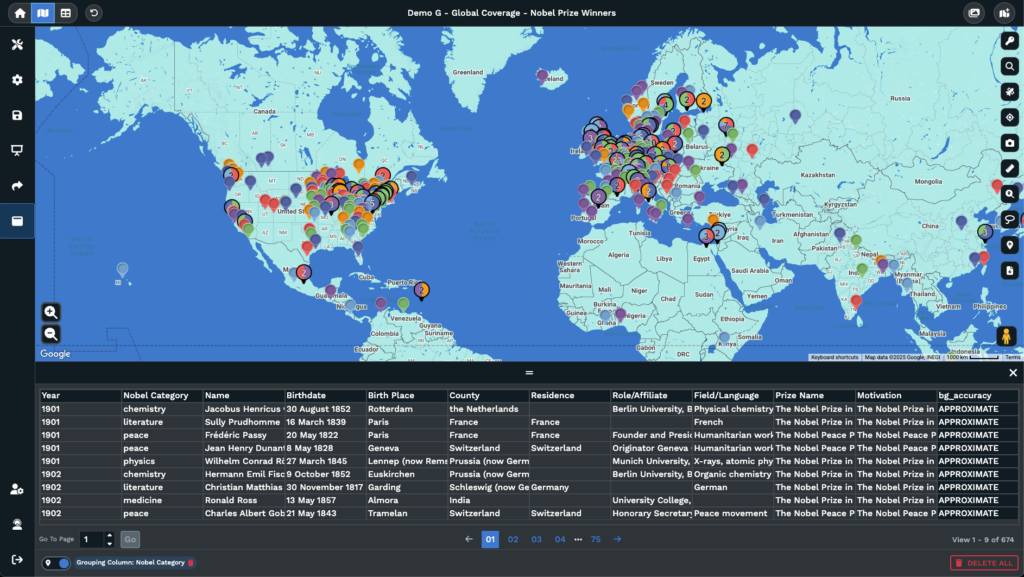This screenshot has height=577, width=1024.
Task: Remove Nobel Category grouping column tag
Action: pos(191,563)
